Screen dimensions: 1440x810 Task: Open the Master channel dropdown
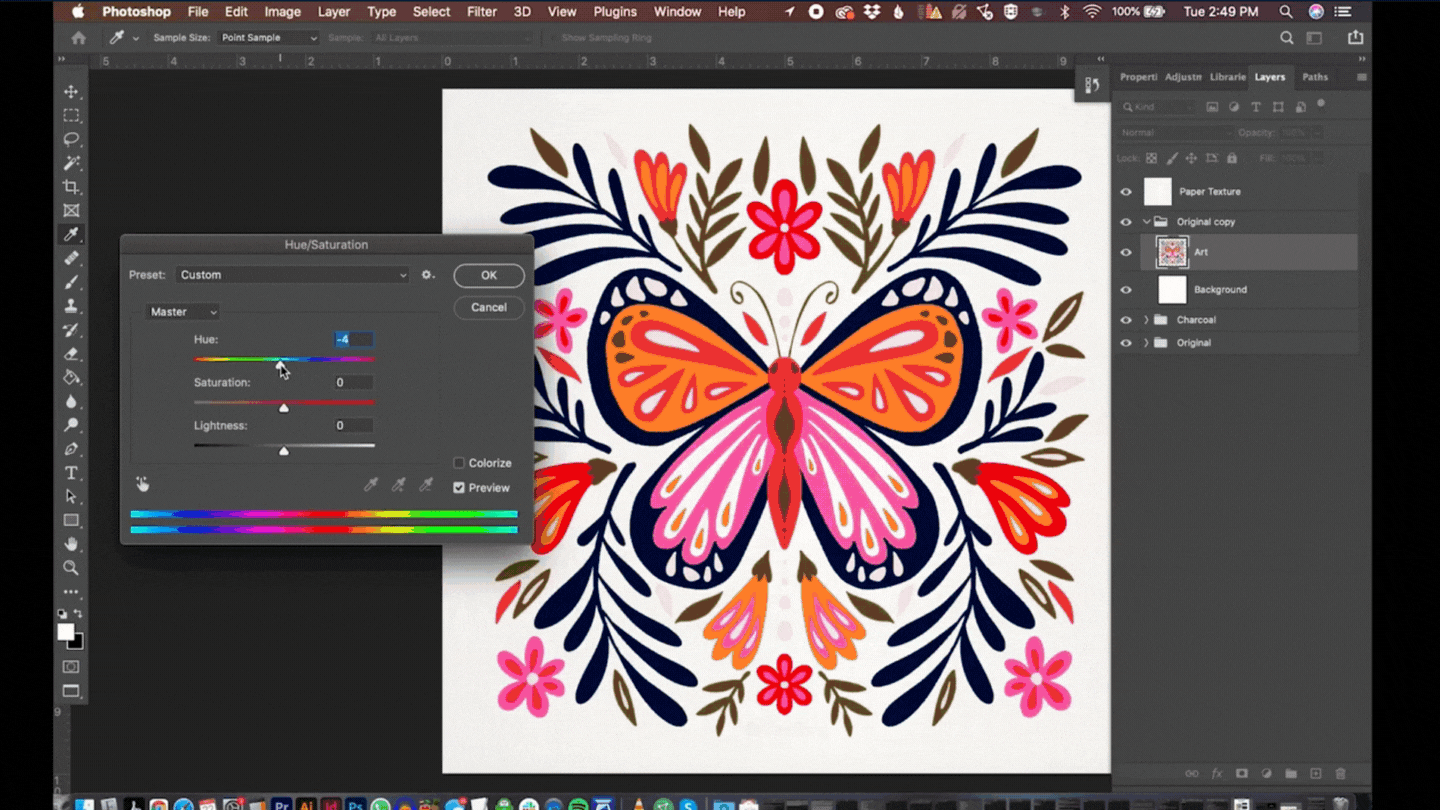coord(182,311)
